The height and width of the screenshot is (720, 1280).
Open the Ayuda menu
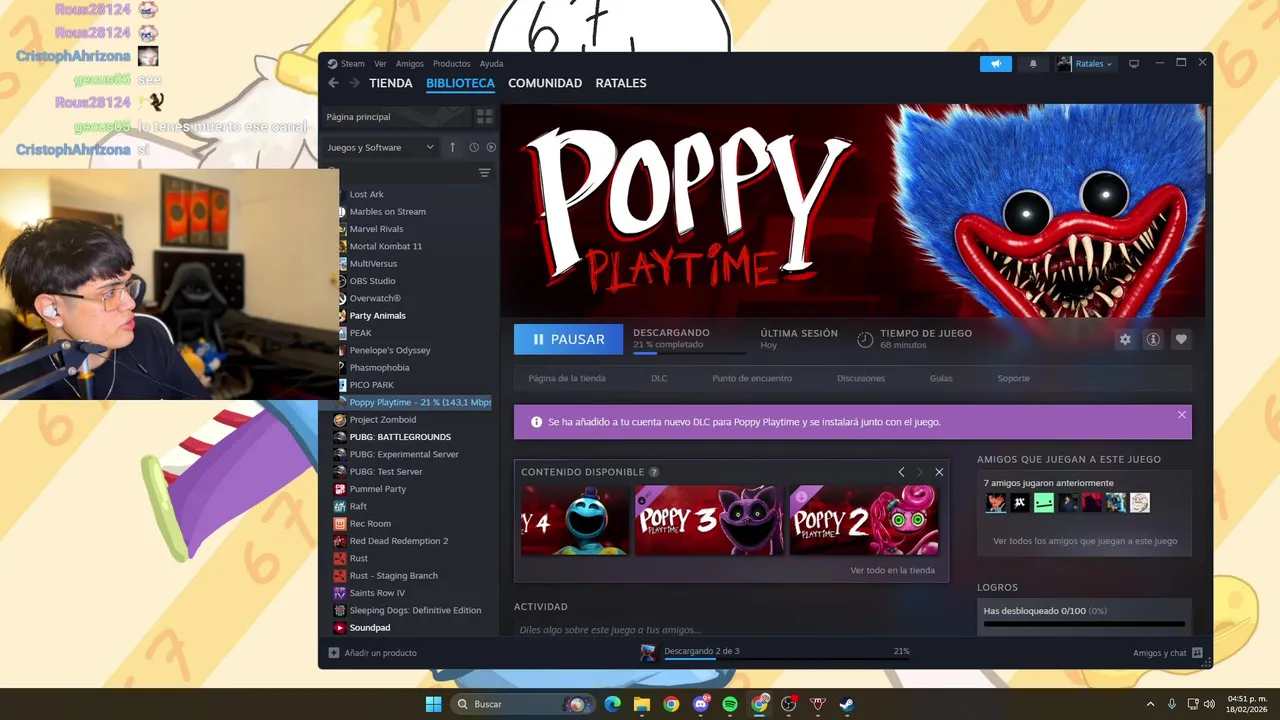pyautogui.click(x=491, y=64)
